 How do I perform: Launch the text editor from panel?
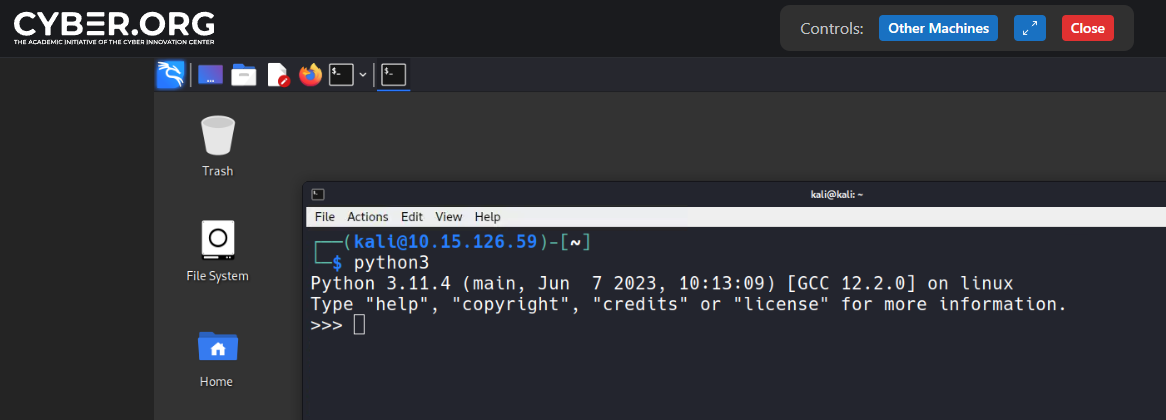(x=278, y=75)
